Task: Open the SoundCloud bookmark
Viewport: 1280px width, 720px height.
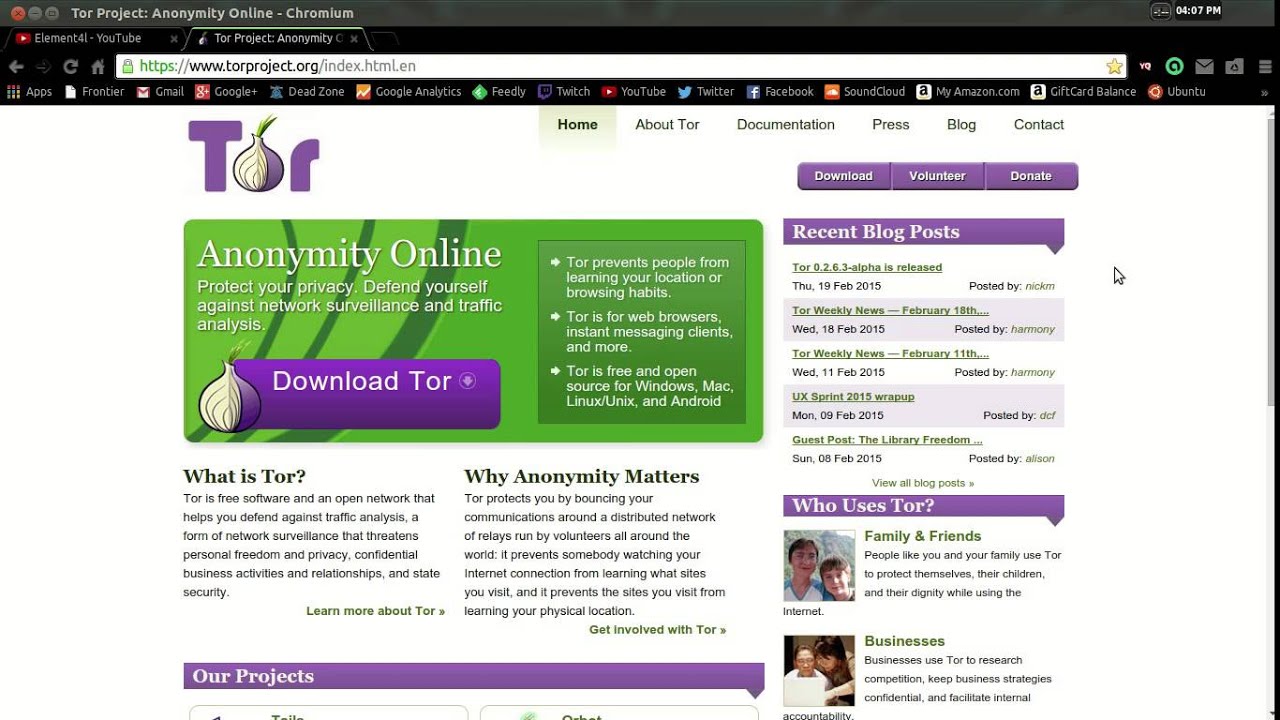Action: click(x=864, y=91)
